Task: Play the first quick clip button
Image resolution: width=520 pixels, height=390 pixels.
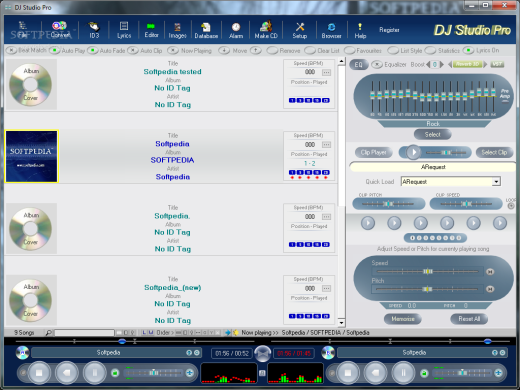Action: pyautogui.click(x=368, y=223)
